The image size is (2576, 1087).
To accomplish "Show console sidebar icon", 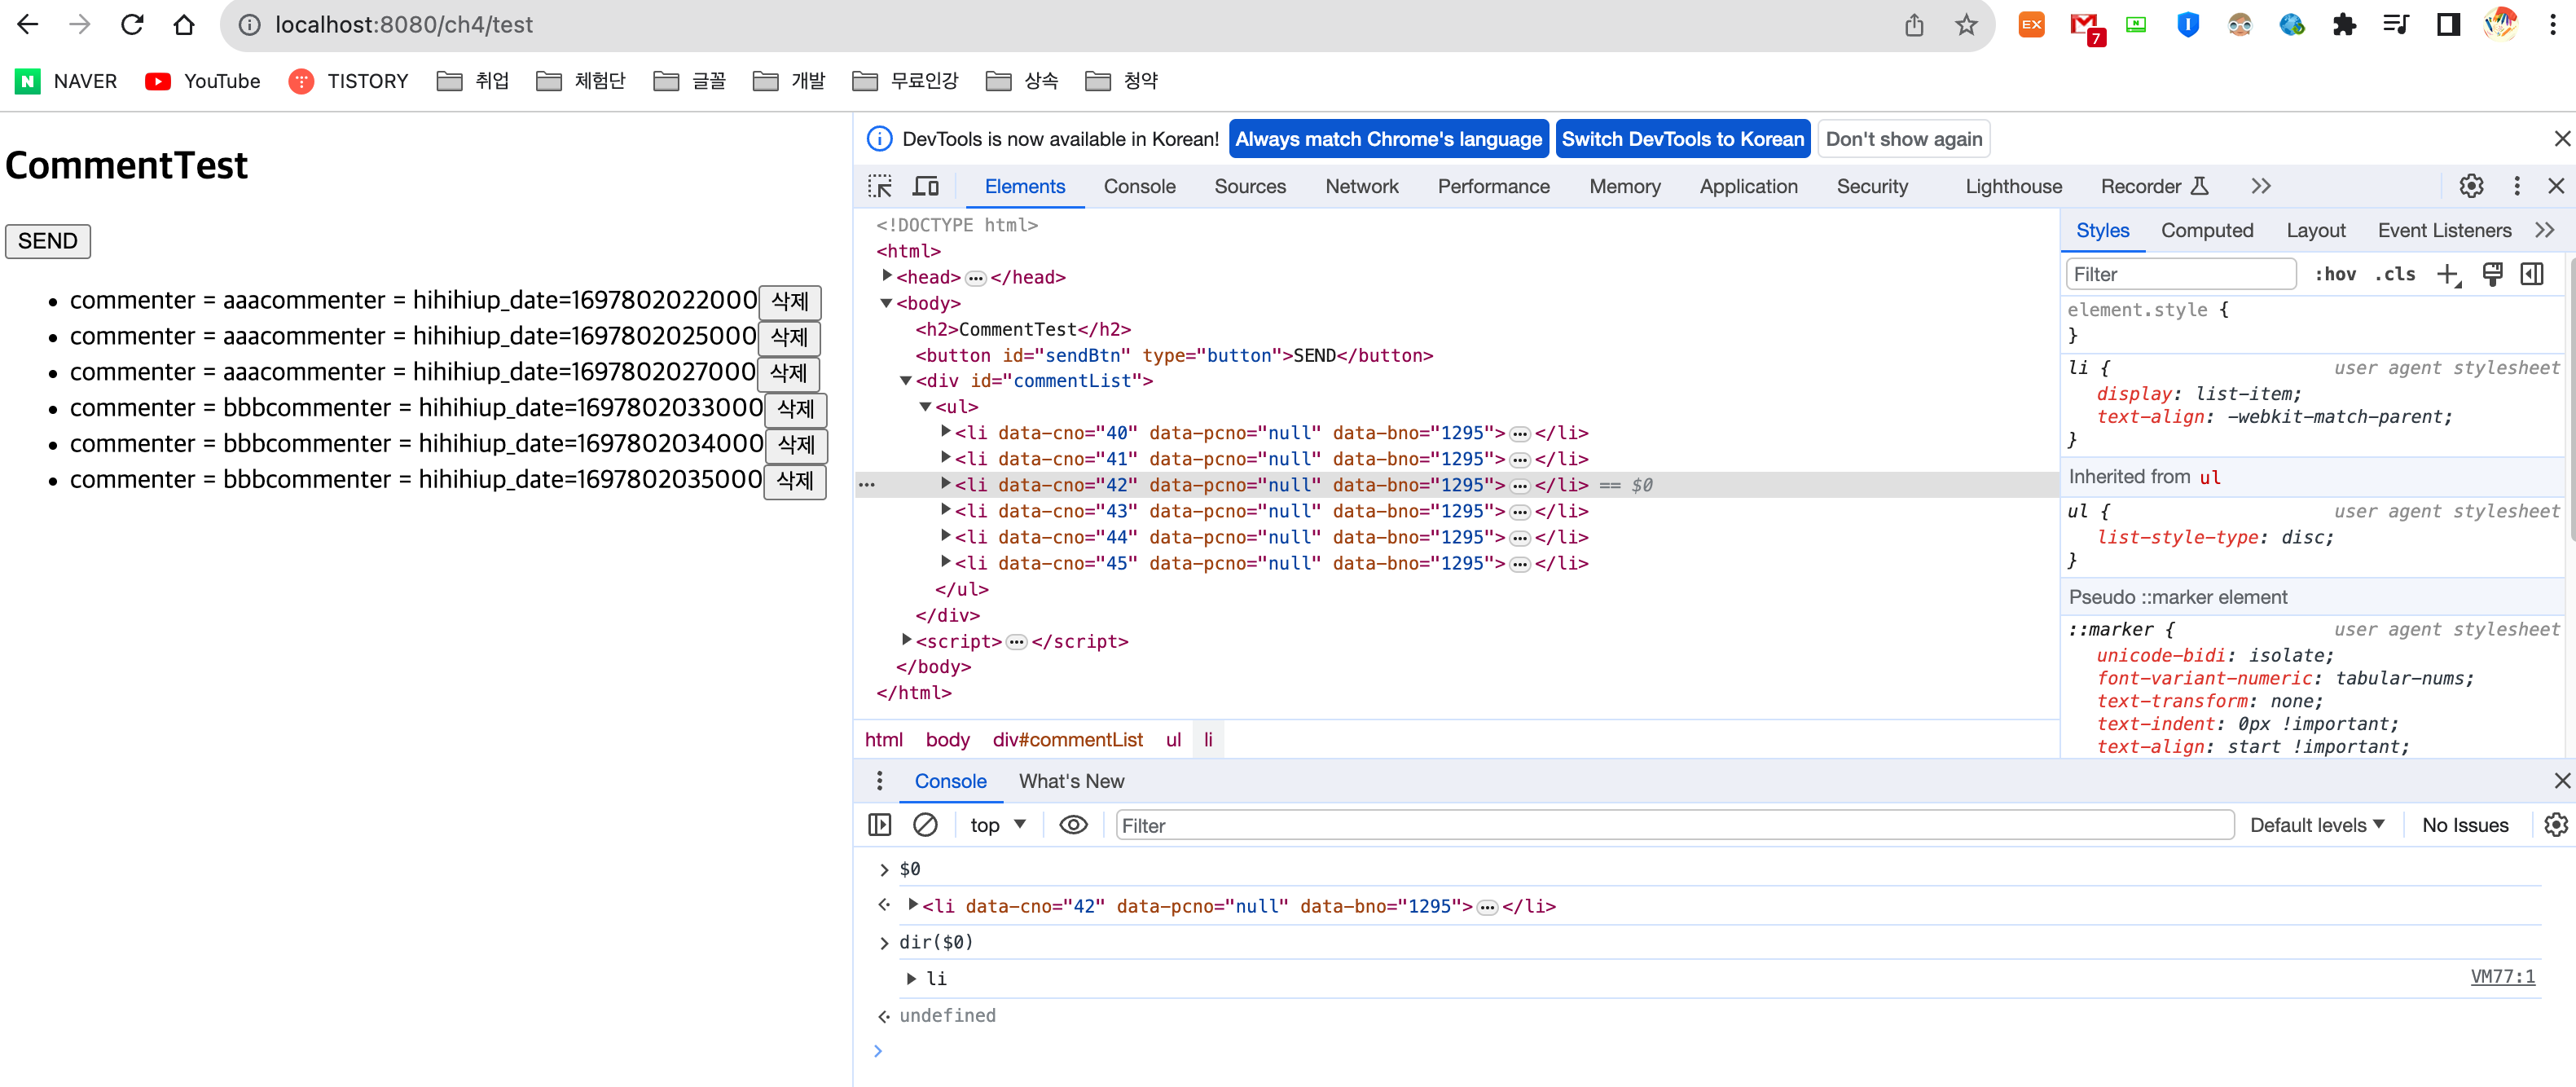I will click(x=879, y=824).
